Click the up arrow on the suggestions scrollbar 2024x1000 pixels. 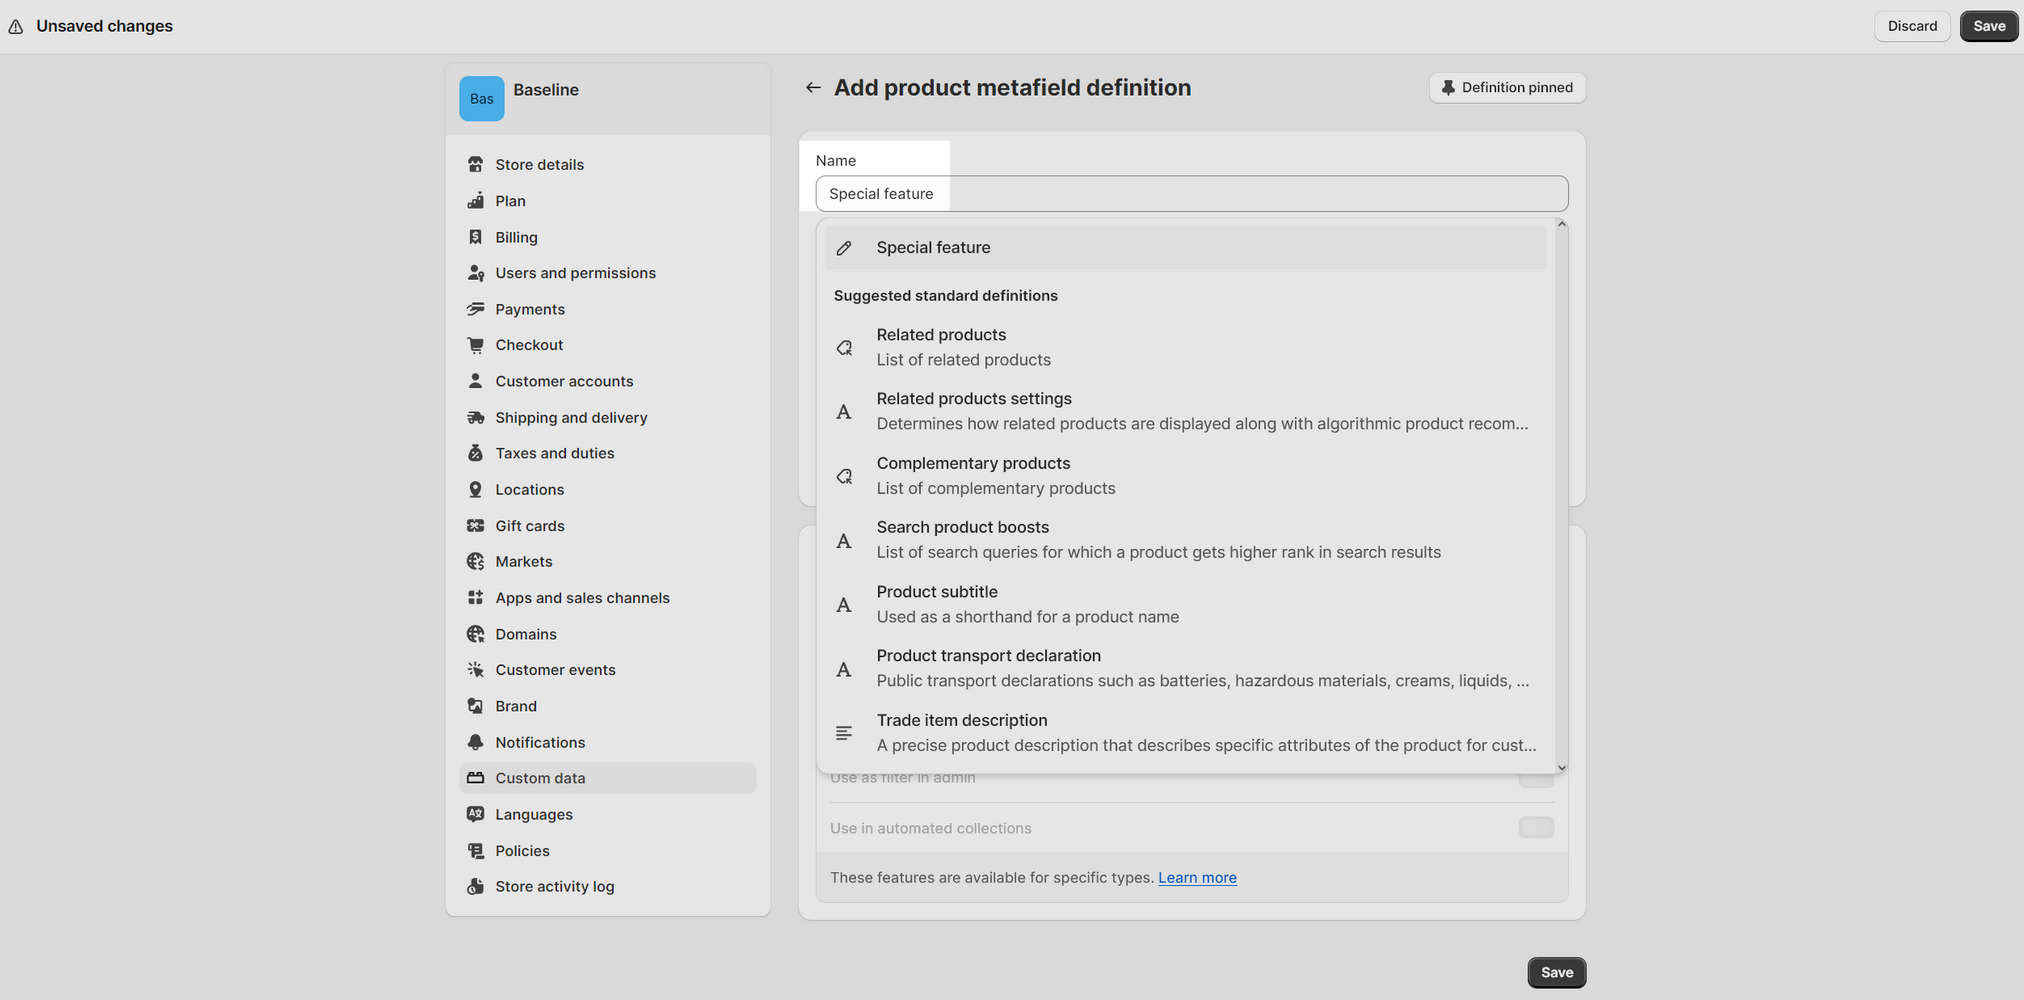pyautogui.click(x=1562, y=223)
